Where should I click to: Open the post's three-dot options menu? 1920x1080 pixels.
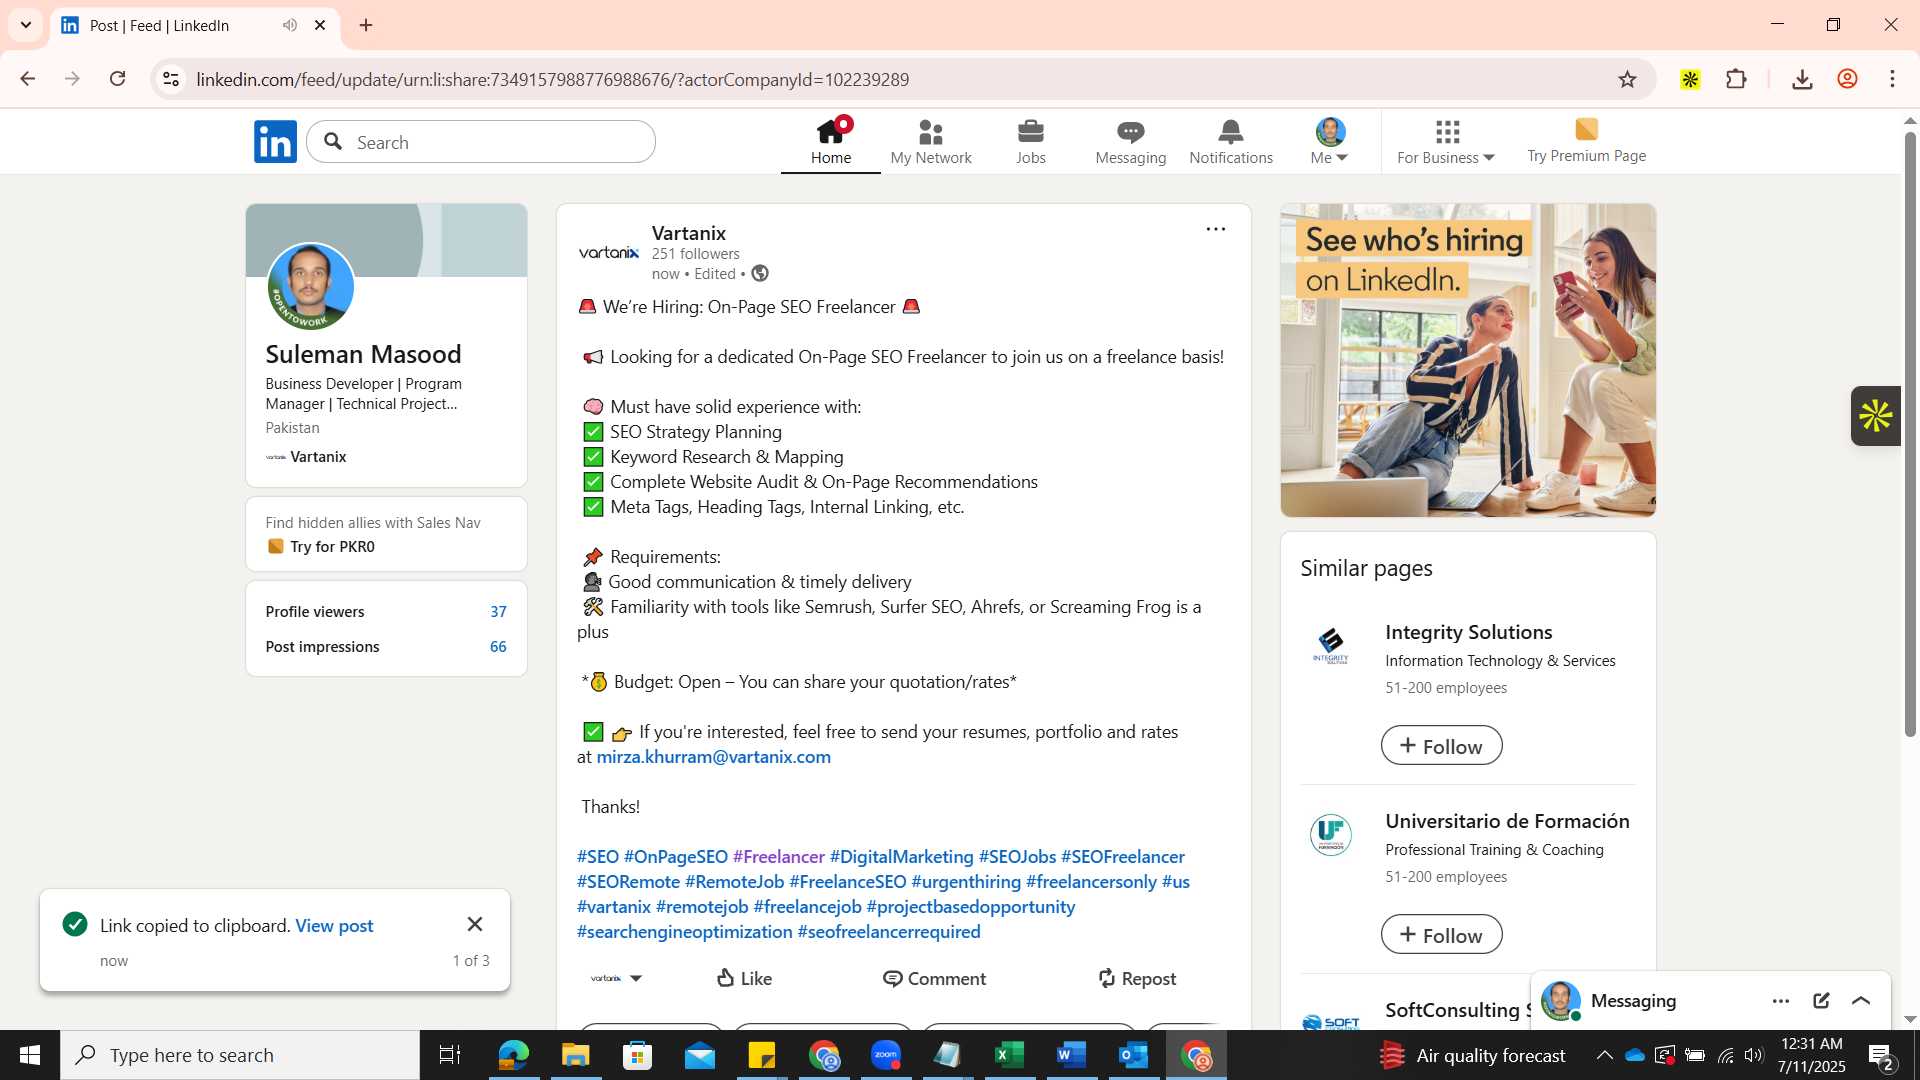click(x=1215, y=229)
